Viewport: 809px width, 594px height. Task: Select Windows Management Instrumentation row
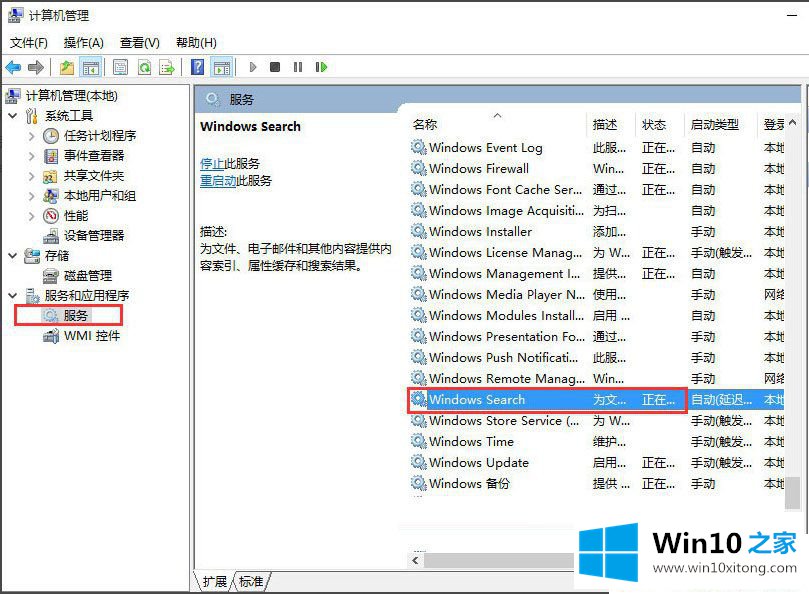[x=596, y=274]
